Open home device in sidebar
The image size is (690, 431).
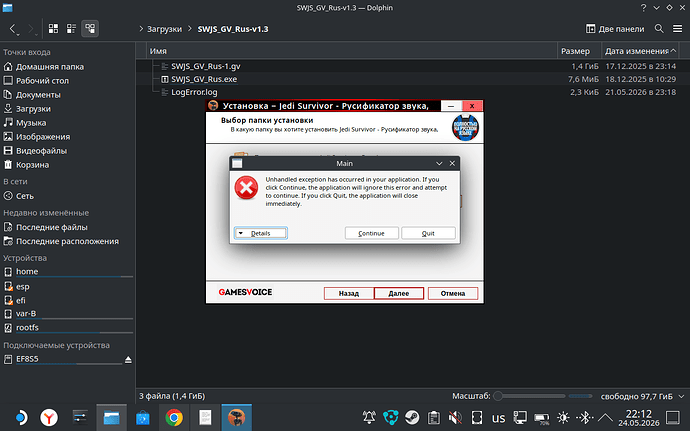point(67,272)
